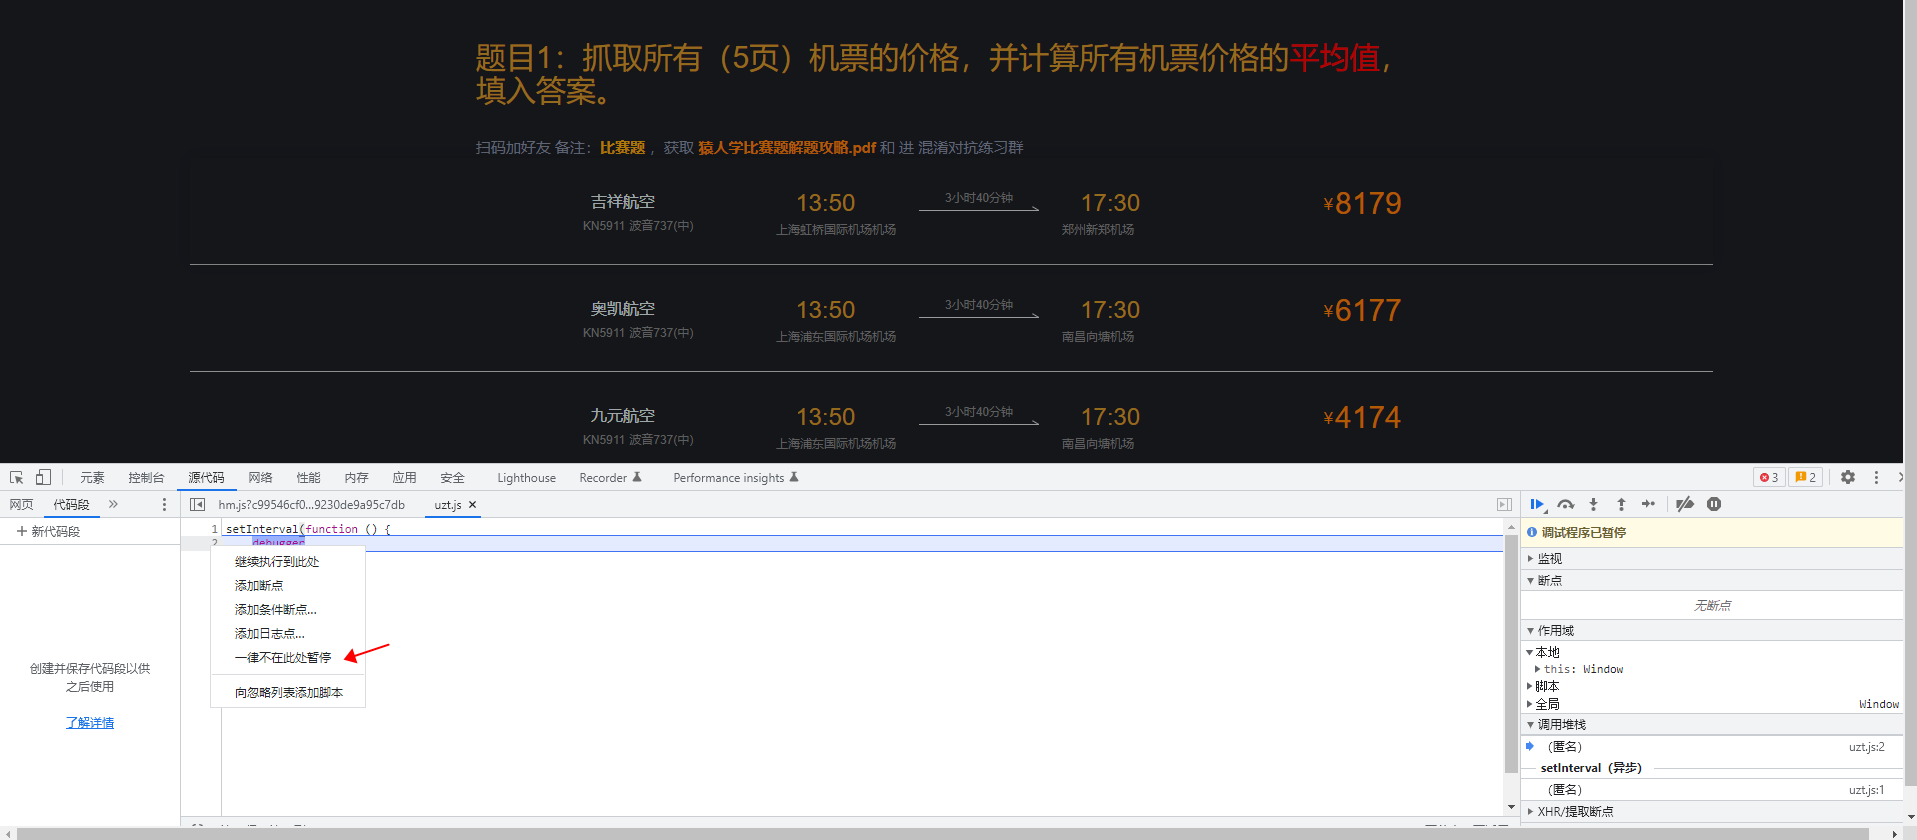Click the yellow issues count badge
Screen dimensions: 1917x840
[1806, 478]
